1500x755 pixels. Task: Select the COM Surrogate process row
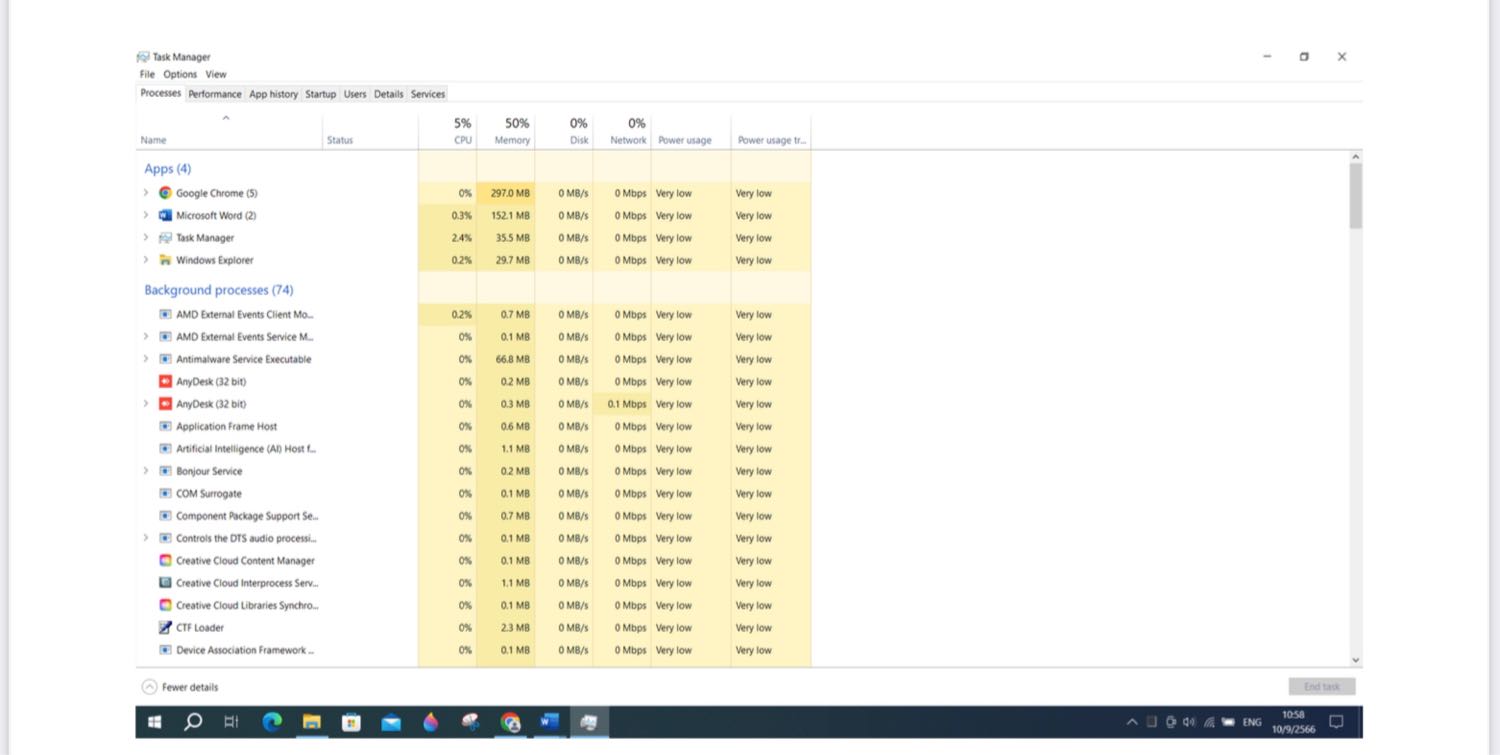coord(473,493)
